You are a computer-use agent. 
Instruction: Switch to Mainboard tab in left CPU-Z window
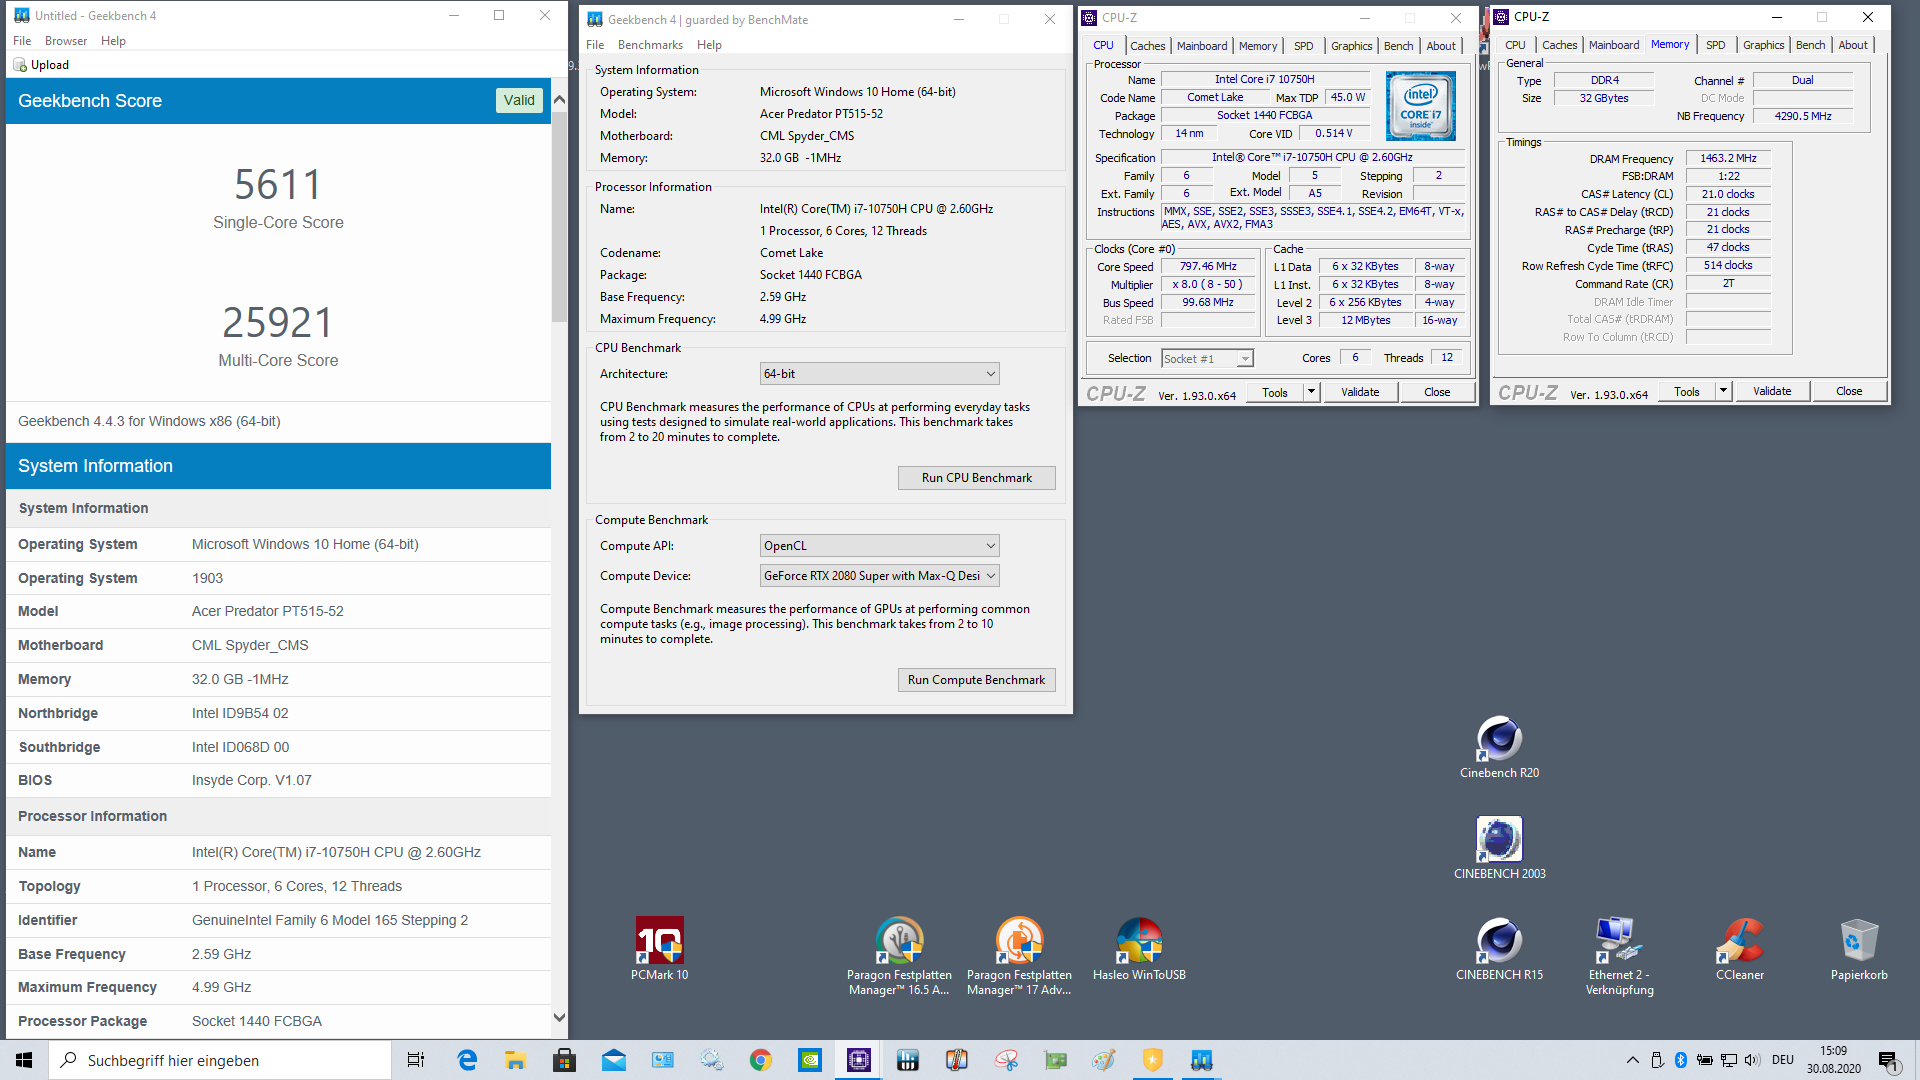[1202, 46]
